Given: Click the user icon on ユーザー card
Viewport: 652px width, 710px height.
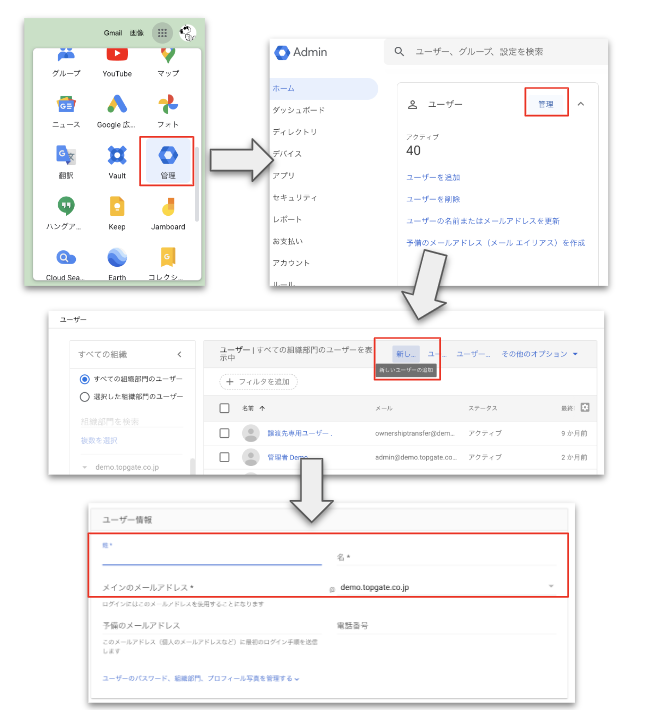Looking at the screenshot, I should coord(412,105).
